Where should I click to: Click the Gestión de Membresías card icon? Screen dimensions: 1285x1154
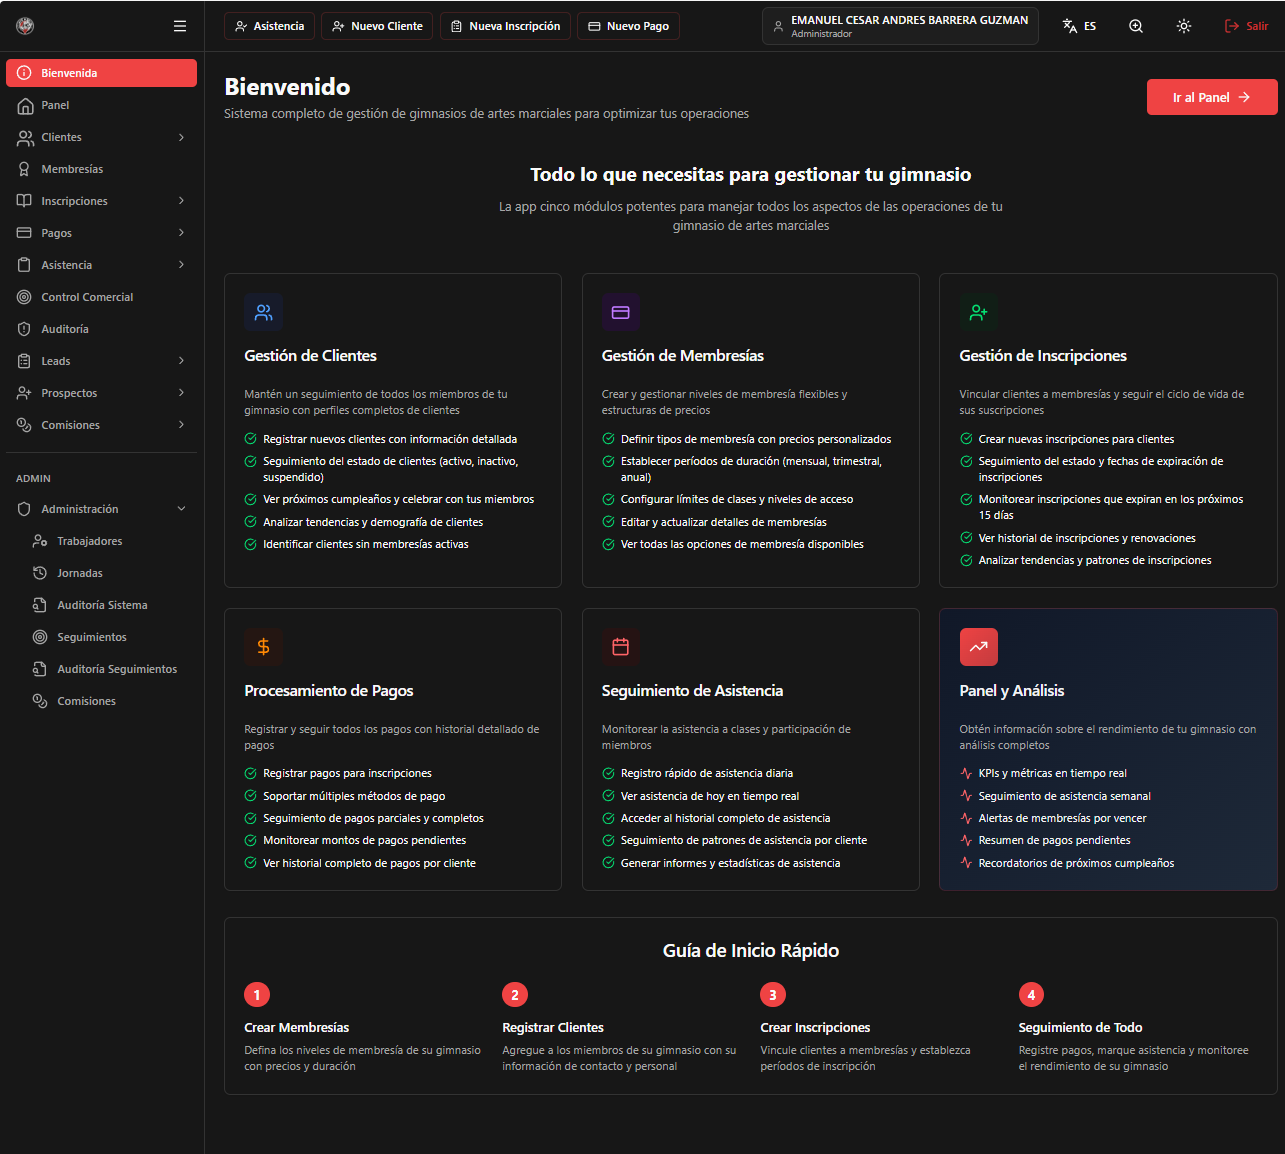click(621, 313)
